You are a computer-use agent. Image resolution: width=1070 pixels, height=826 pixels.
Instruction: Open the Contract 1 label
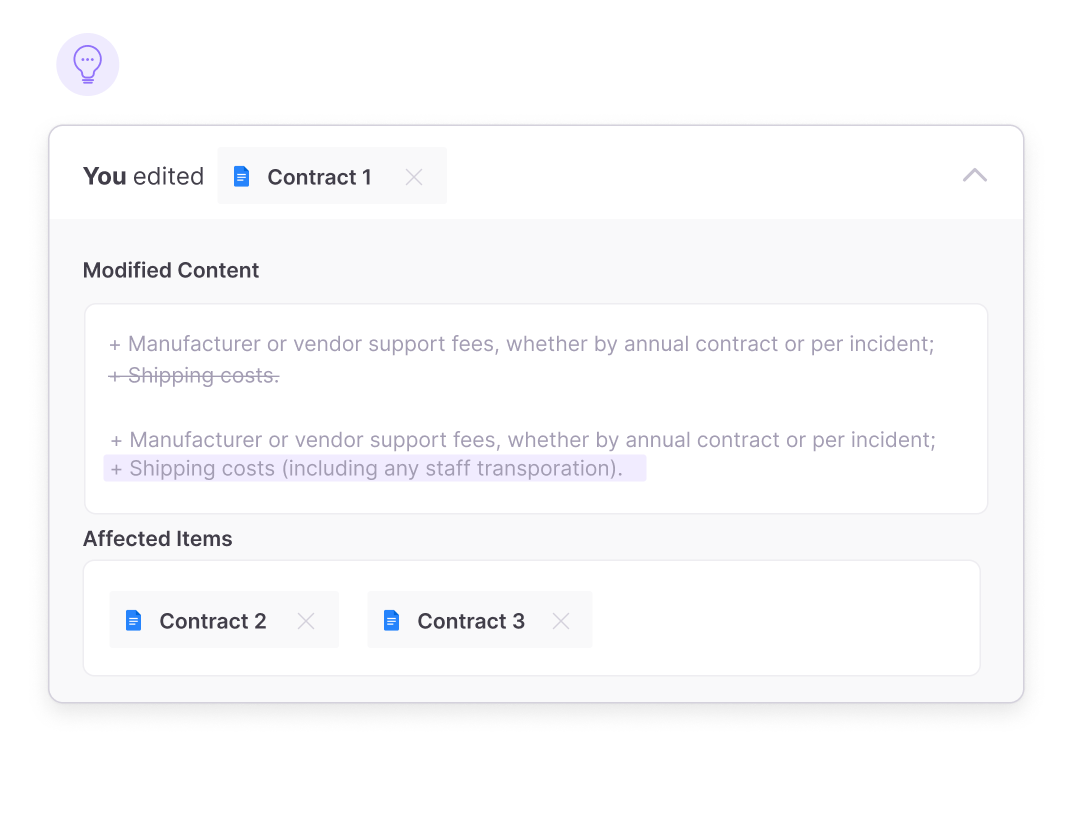pos(319,177)
